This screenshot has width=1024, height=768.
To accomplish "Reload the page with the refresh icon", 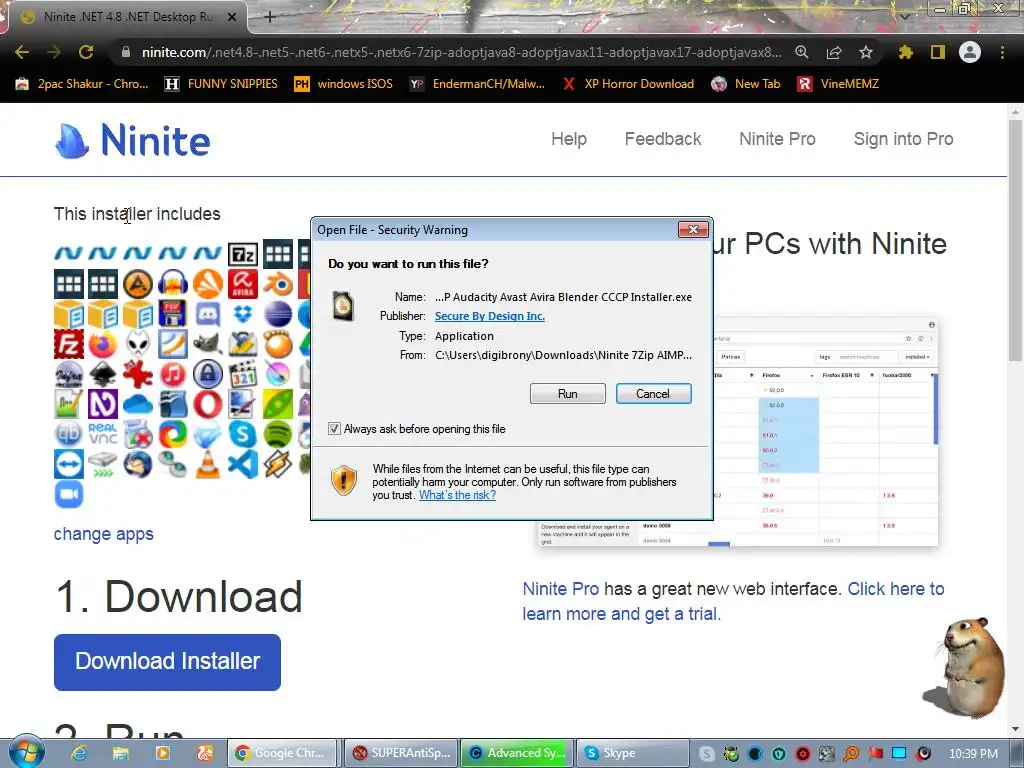I will point(86,52).
